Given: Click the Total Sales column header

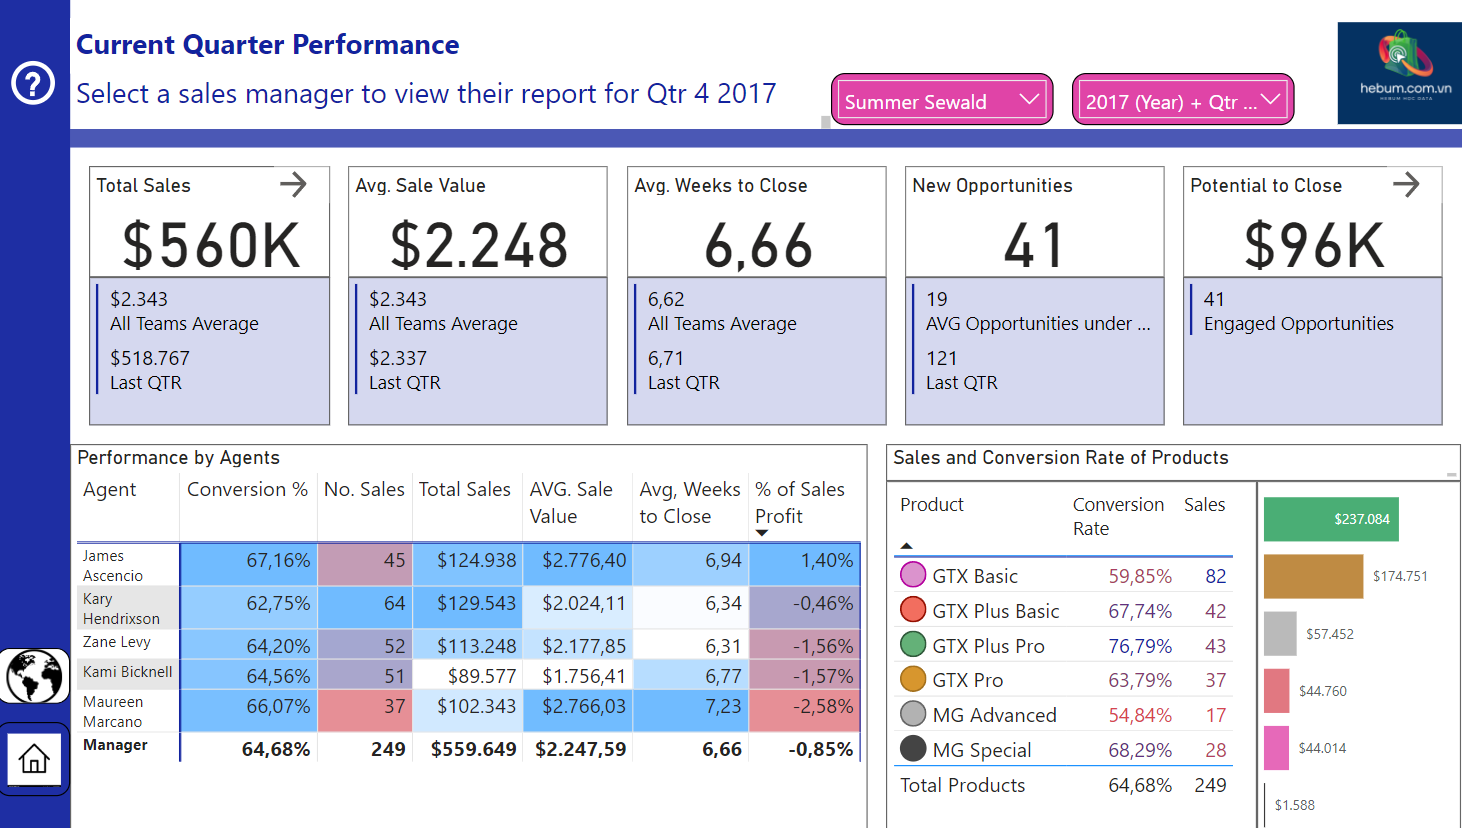Looking at the screenshot, I should [464, 489].
